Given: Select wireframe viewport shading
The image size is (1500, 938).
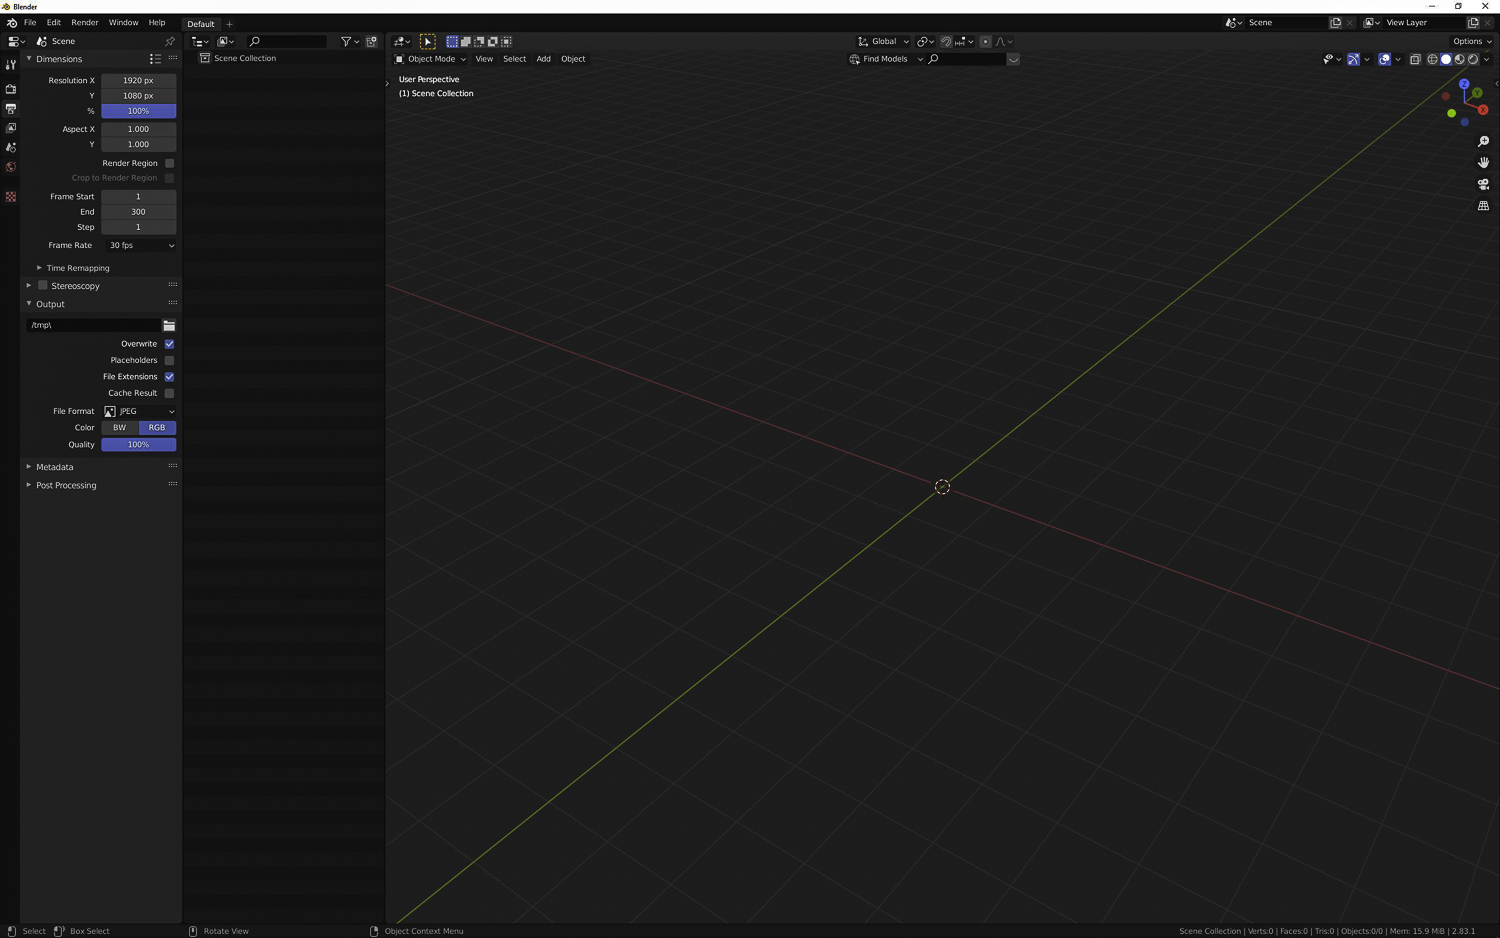Looking at the screenshot, I should point(1432,59).
